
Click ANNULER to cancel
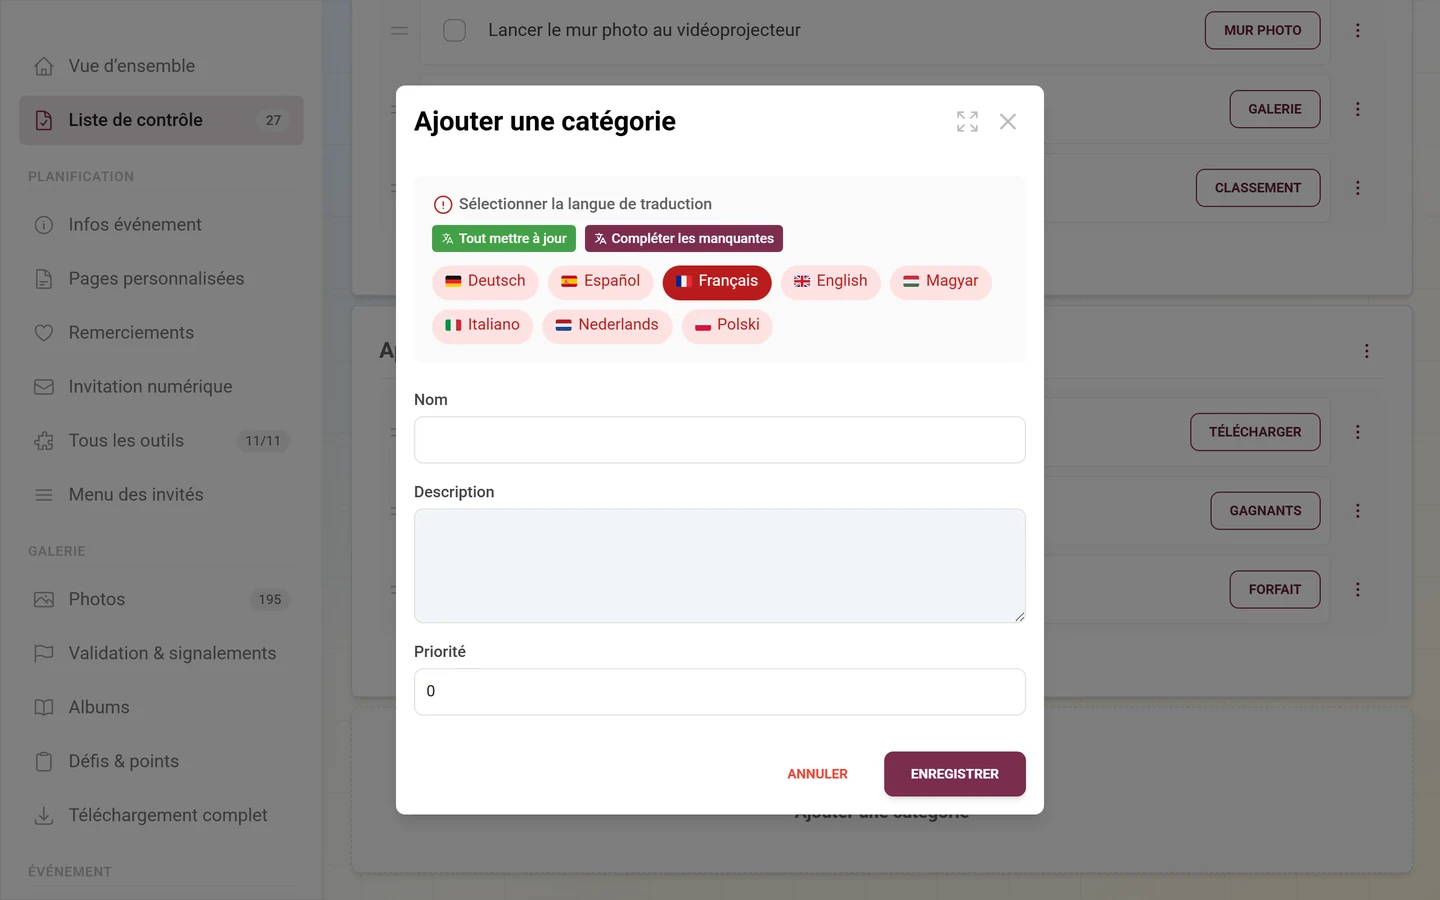[x=817, y=775]
